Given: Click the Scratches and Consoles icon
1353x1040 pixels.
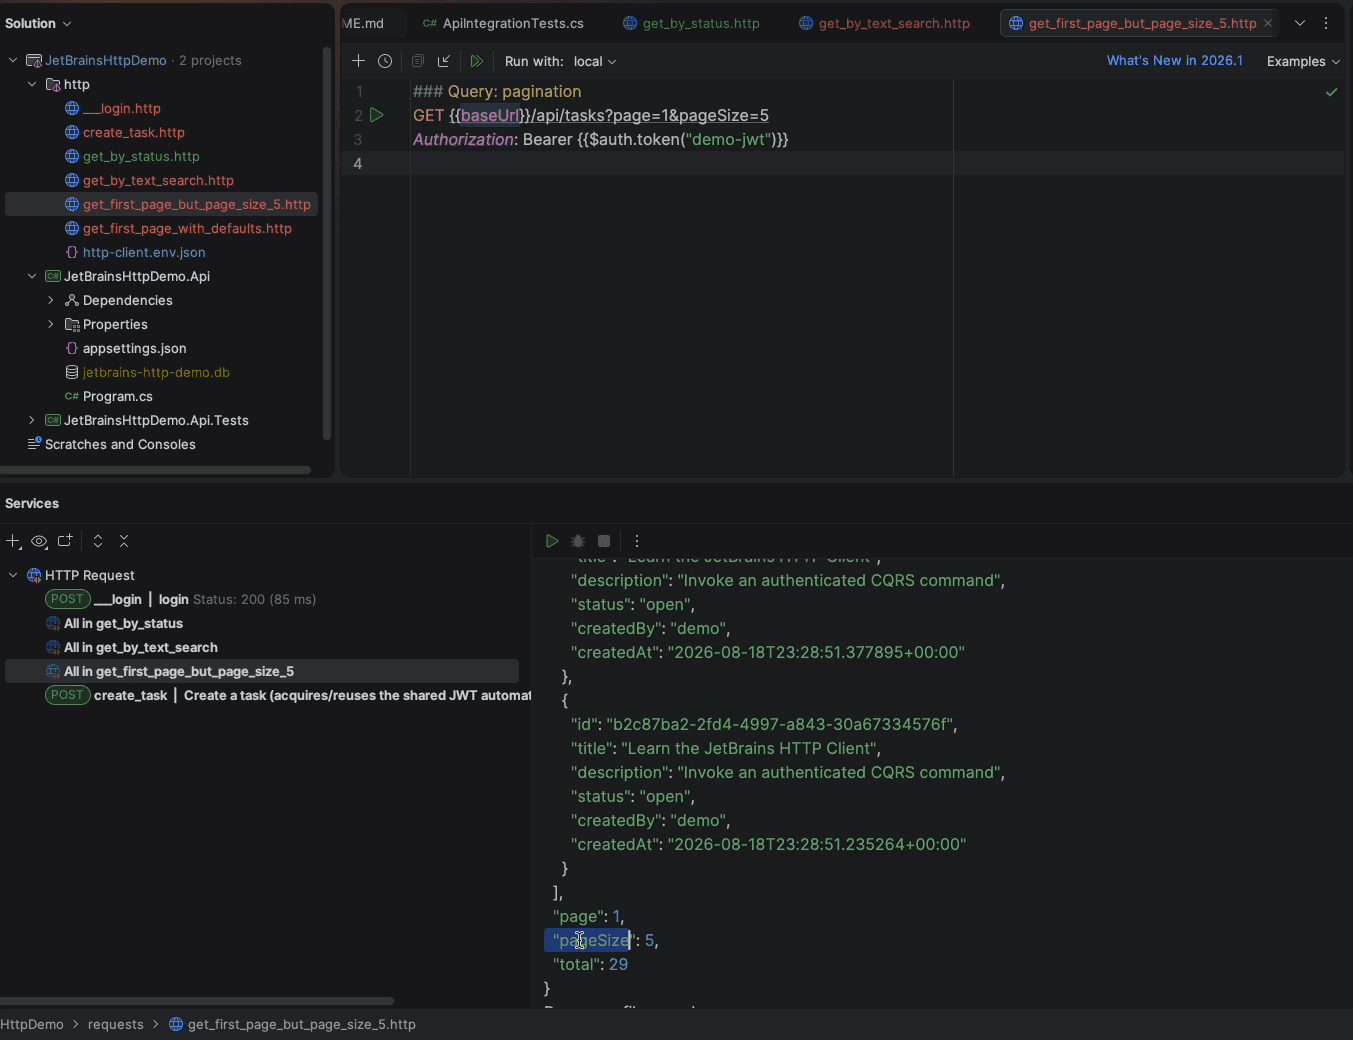Looking at the screenshot, I should (x=34, y=443).
